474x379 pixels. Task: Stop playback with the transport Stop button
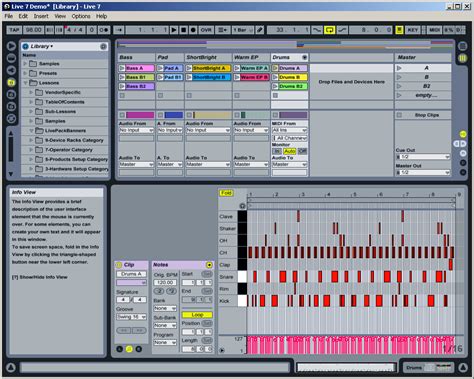(183, 30)
